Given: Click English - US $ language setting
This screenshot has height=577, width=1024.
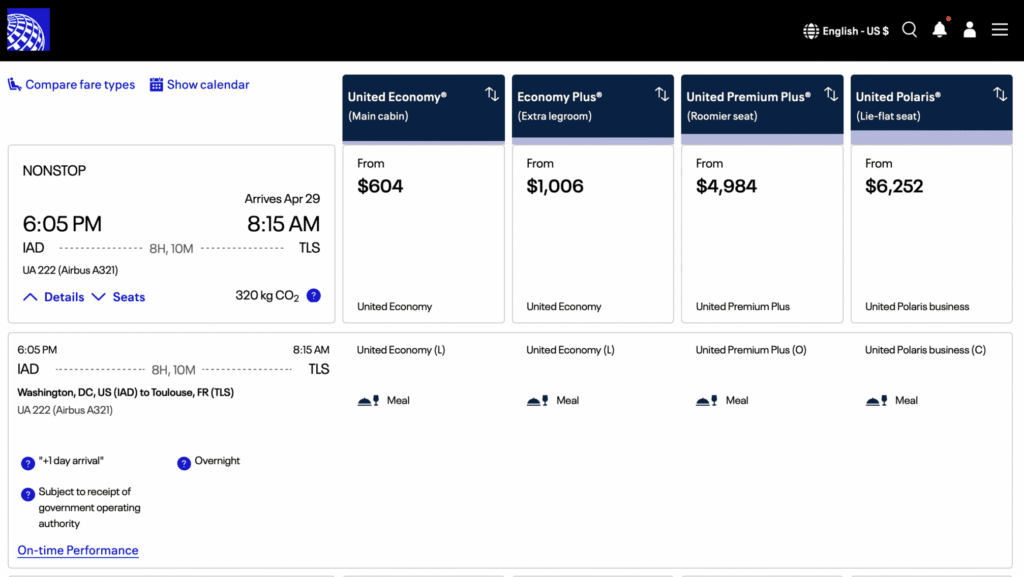Looking at the screenshot, I should pos(856,31).
